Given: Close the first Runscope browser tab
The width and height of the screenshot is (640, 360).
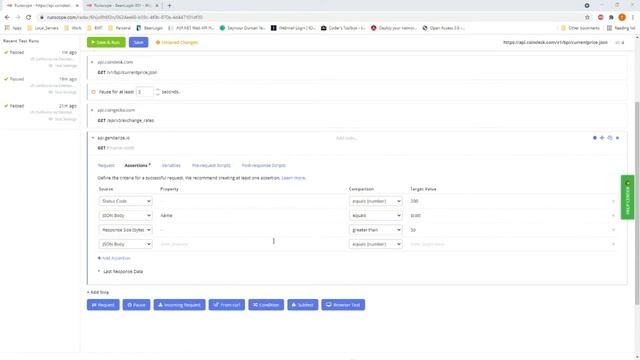Looking at the screenshot, I should click(x=77, y=6).
